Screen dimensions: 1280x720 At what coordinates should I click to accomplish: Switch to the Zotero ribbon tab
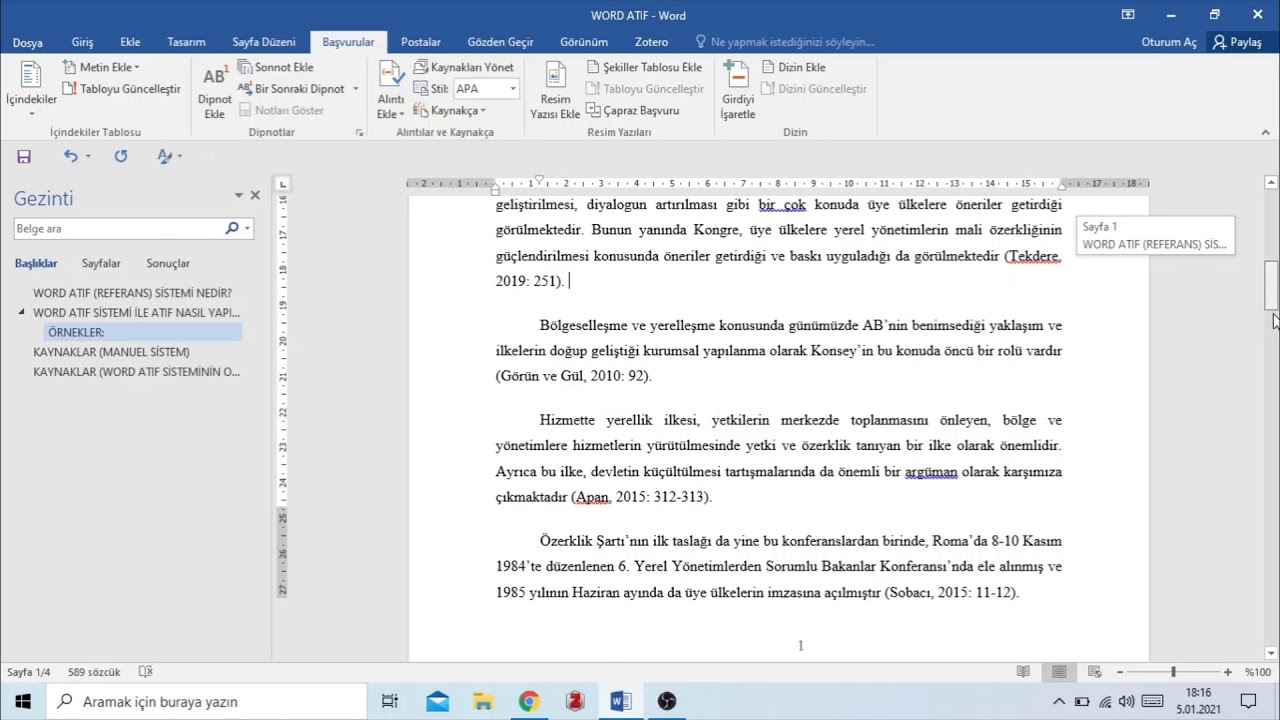point(651,42)
